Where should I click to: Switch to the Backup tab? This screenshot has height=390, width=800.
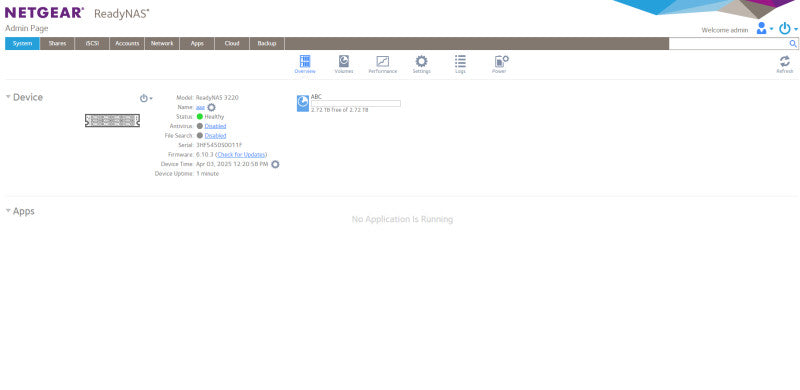click(x=267, y=43)
